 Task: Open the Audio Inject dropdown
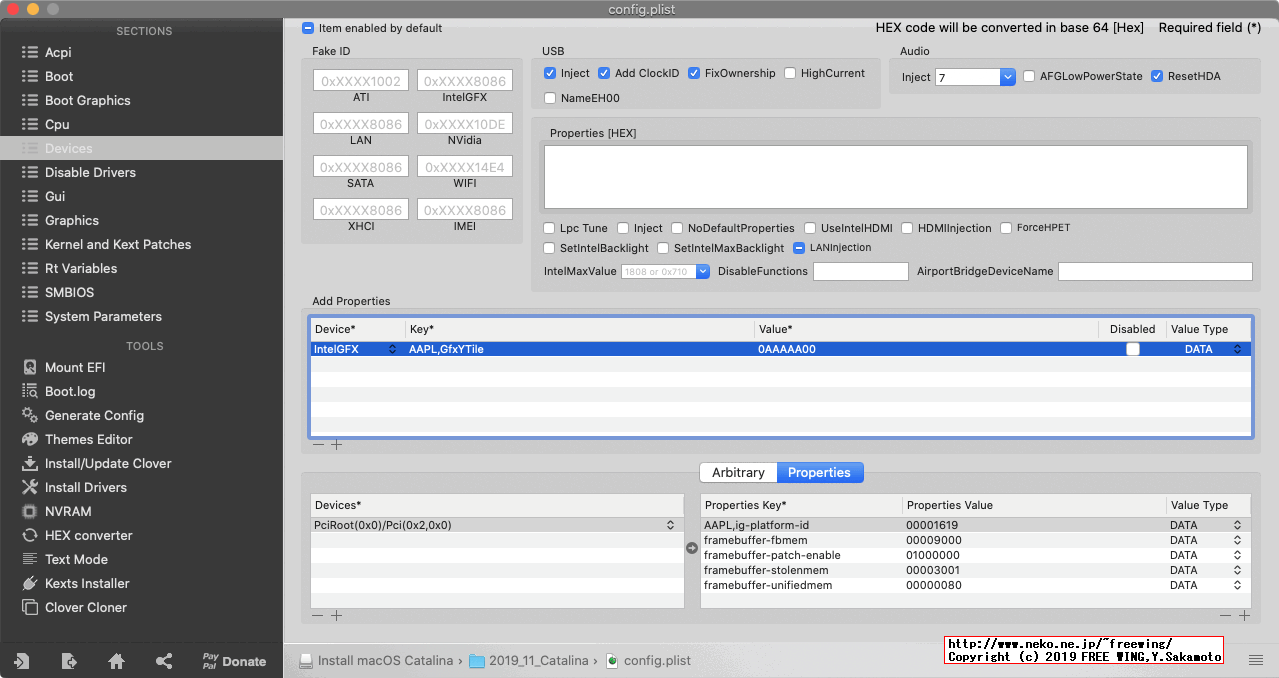pyautogui.click(x=1007, y=76)
